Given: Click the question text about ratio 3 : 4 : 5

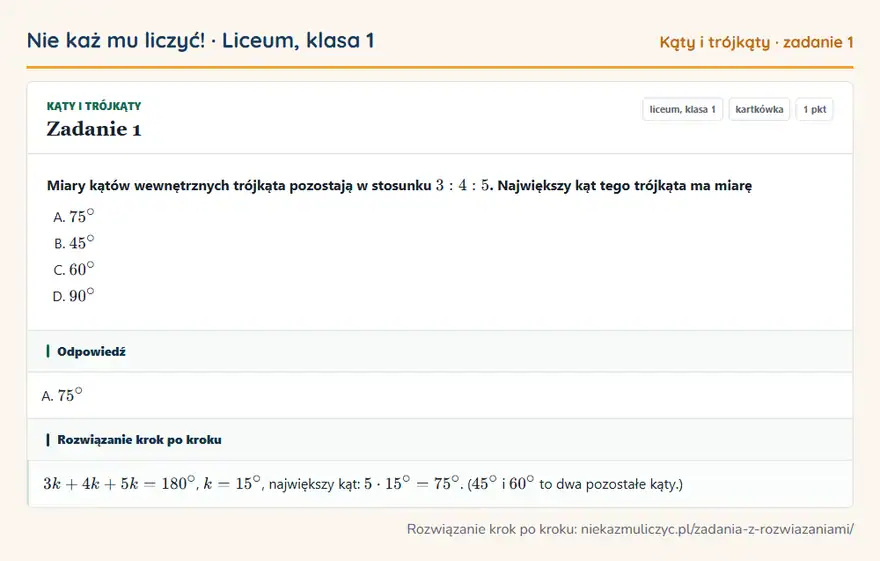Looking at the screenshot, I should pos(399,186).
